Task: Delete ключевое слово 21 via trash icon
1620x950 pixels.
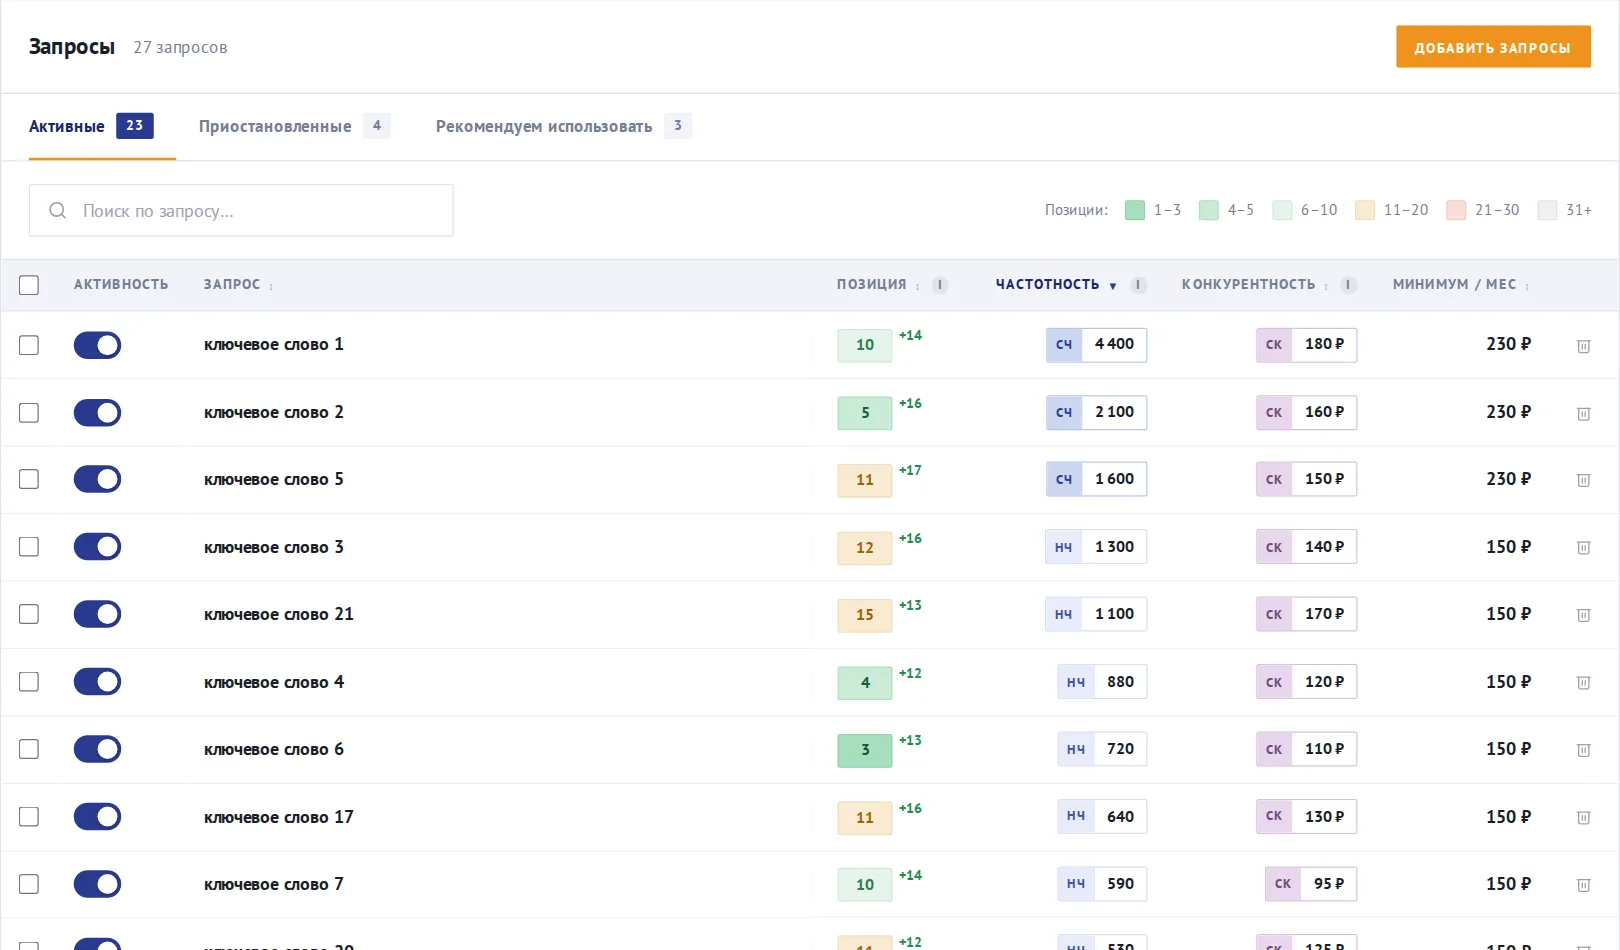Action: 1583,615
